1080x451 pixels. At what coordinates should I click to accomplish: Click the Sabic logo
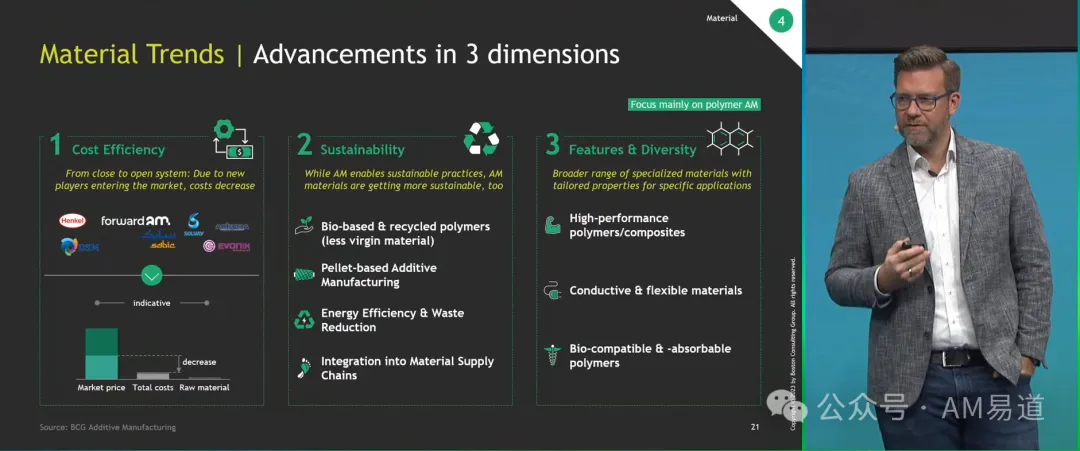point(158,241)
